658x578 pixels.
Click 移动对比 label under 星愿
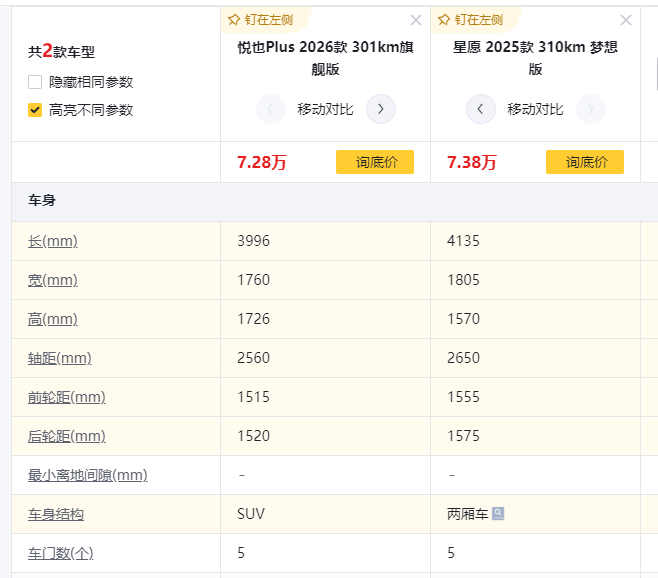[535, 109]
